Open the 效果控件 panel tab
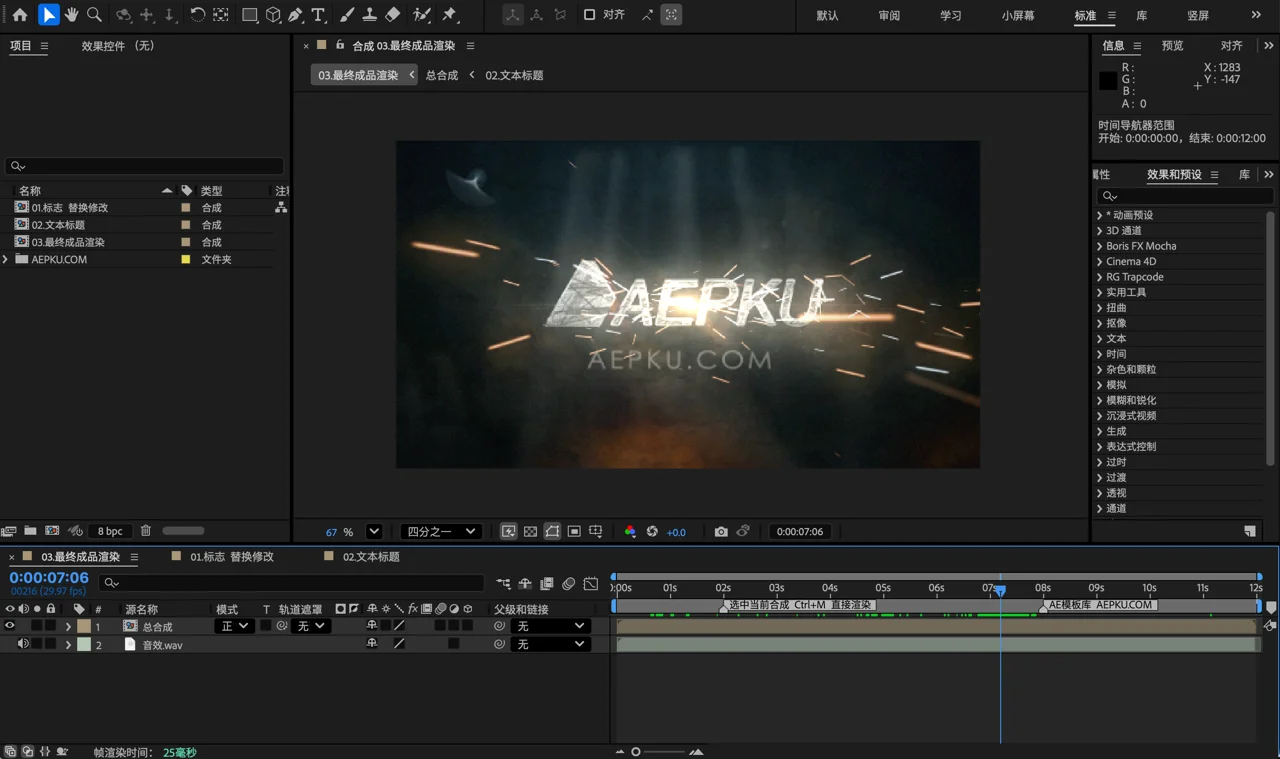The height and width of the screenshot is (759, 1280). pyautogui.click(x=118, y=46)
